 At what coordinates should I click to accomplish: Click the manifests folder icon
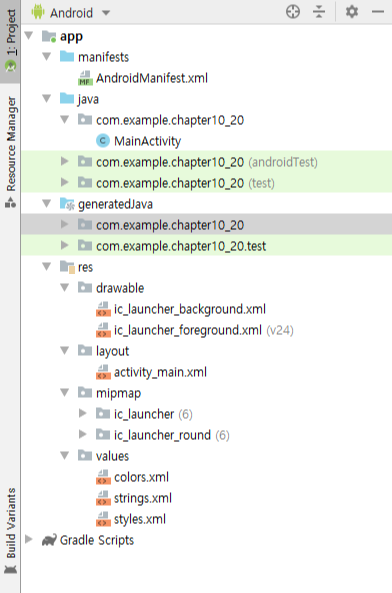[x=67, y=56]
